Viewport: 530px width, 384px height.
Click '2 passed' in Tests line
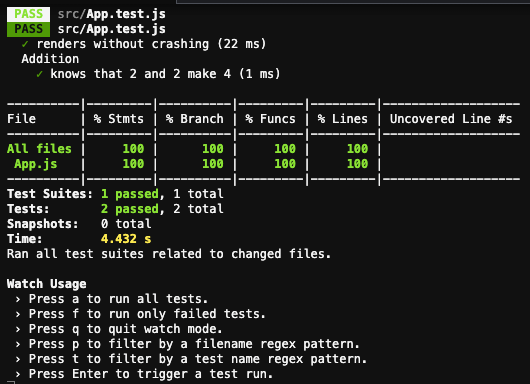pyautogui.click(x=130, y=209)
